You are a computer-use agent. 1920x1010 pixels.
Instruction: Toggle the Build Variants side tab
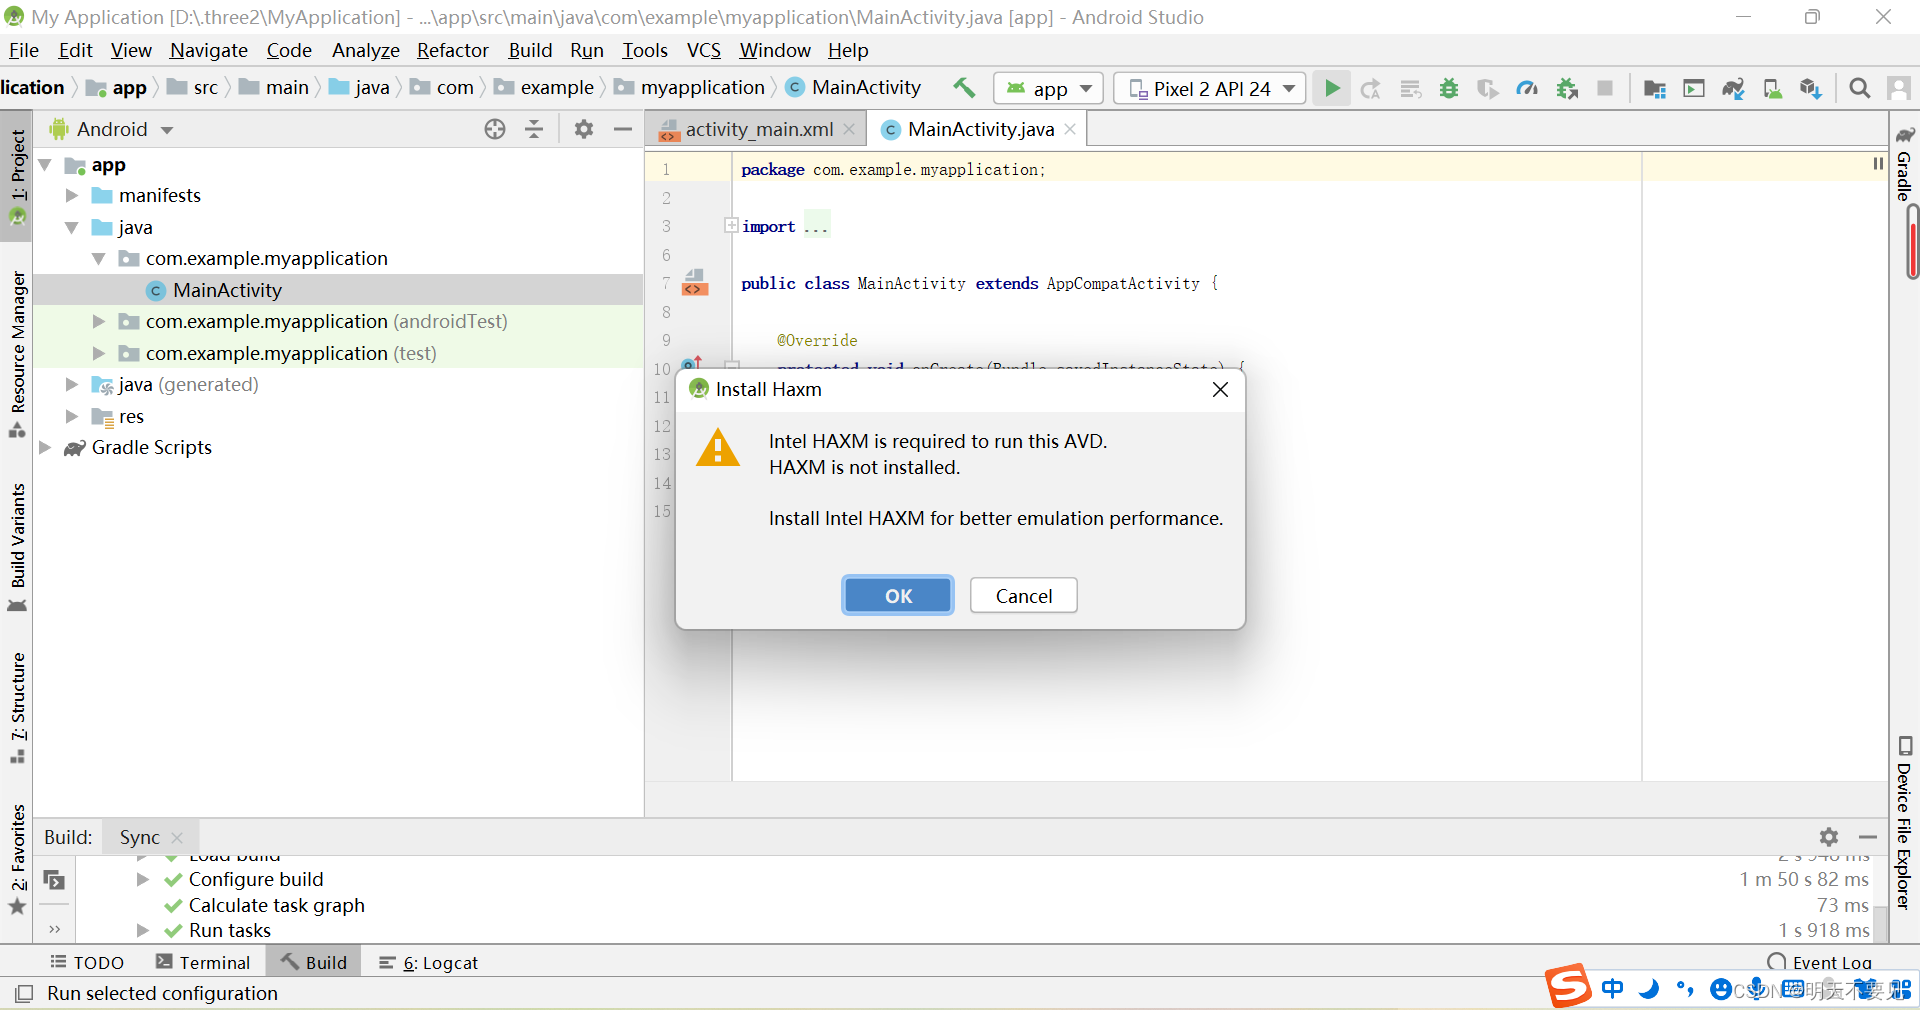(17, 547)
